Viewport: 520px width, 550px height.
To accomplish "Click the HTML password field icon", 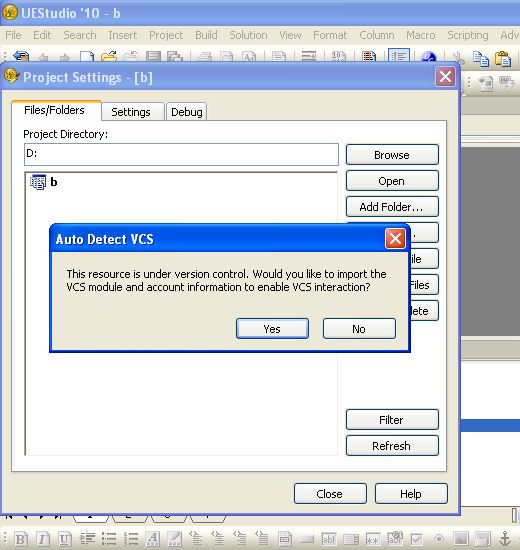I will (x=373, y=539).
